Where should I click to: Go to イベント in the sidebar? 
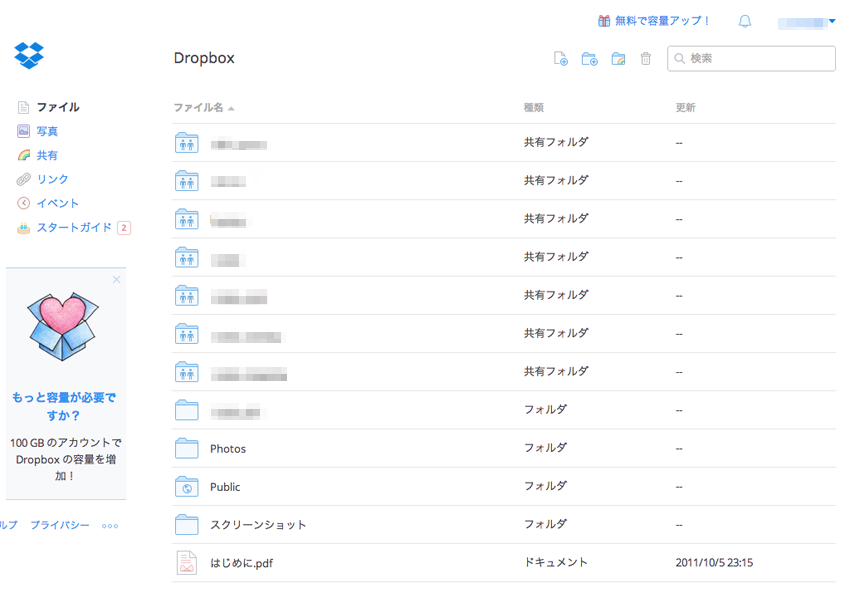(x=57, y=203)
